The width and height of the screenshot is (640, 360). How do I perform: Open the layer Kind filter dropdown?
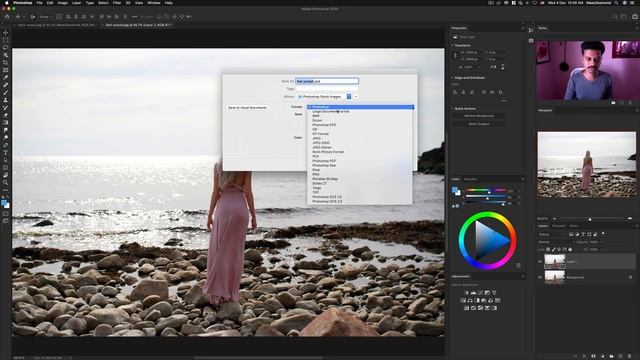(551, 234)
